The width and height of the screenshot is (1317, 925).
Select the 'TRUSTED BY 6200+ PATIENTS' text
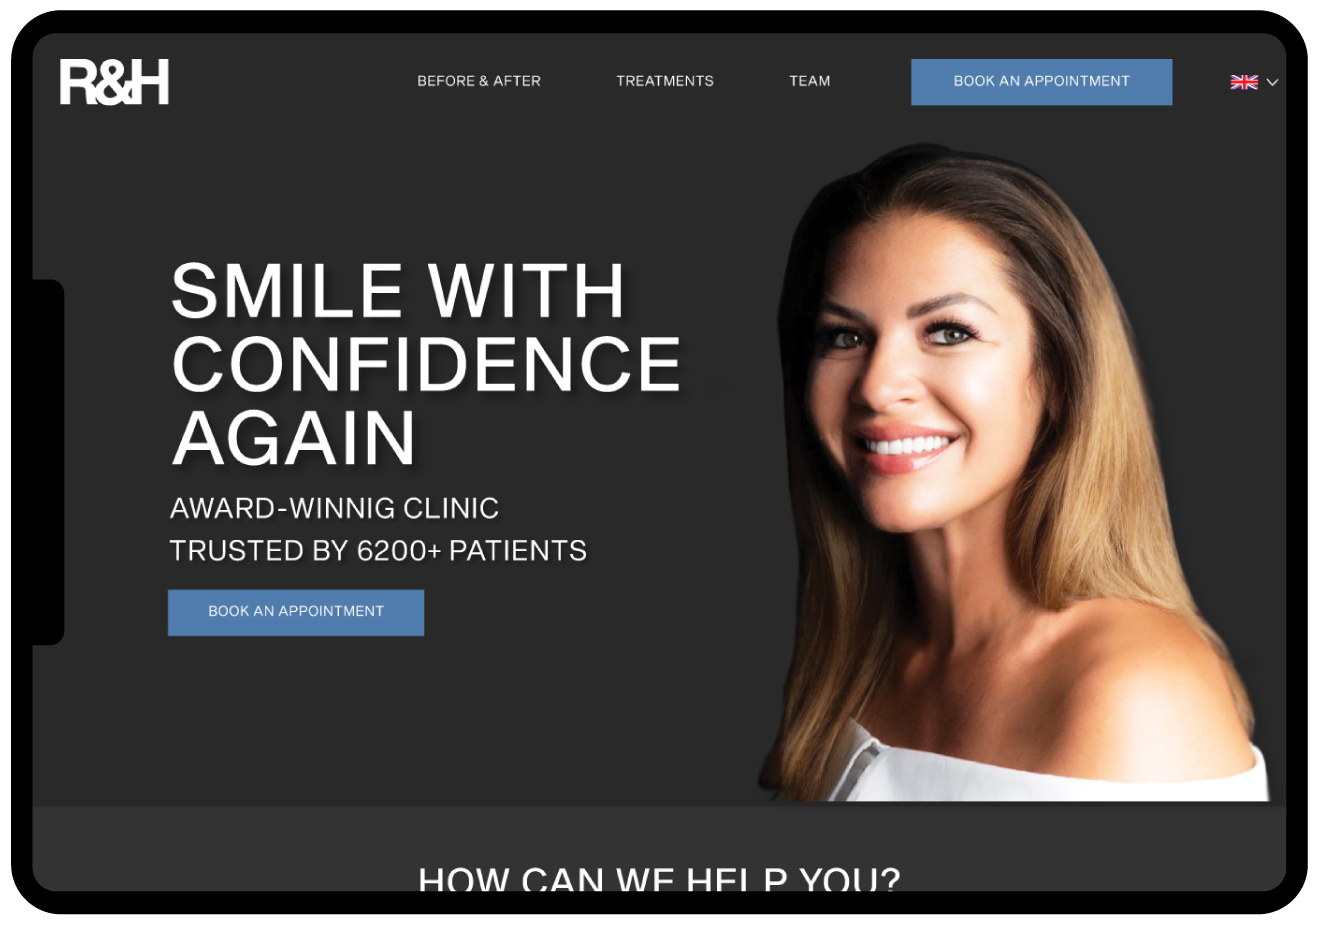[378, 551]
